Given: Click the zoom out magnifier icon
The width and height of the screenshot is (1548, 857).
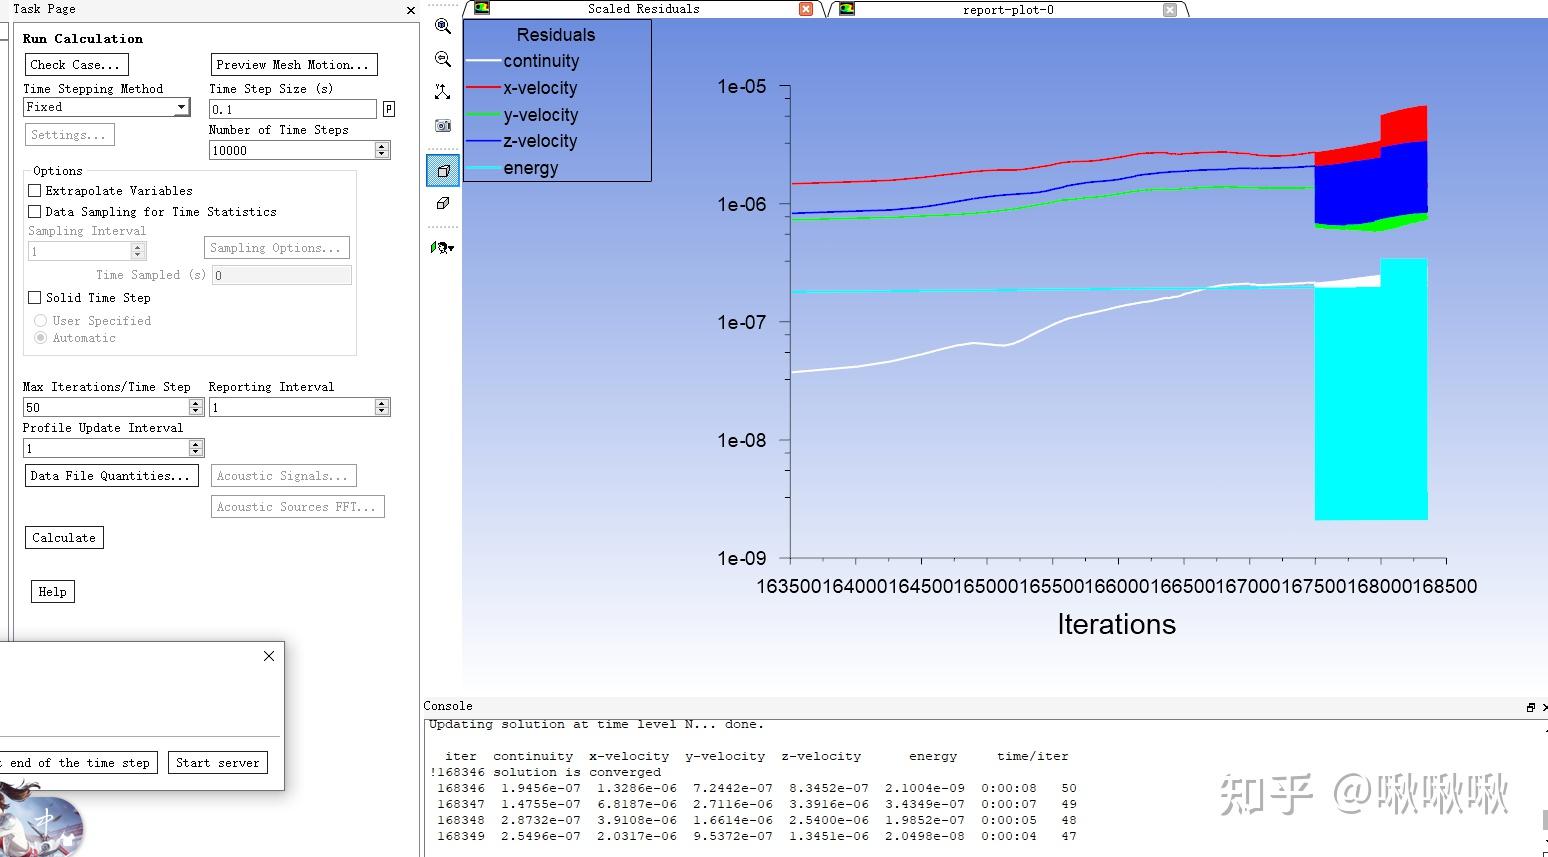Looking at the screenshot, I should (442, 60).
